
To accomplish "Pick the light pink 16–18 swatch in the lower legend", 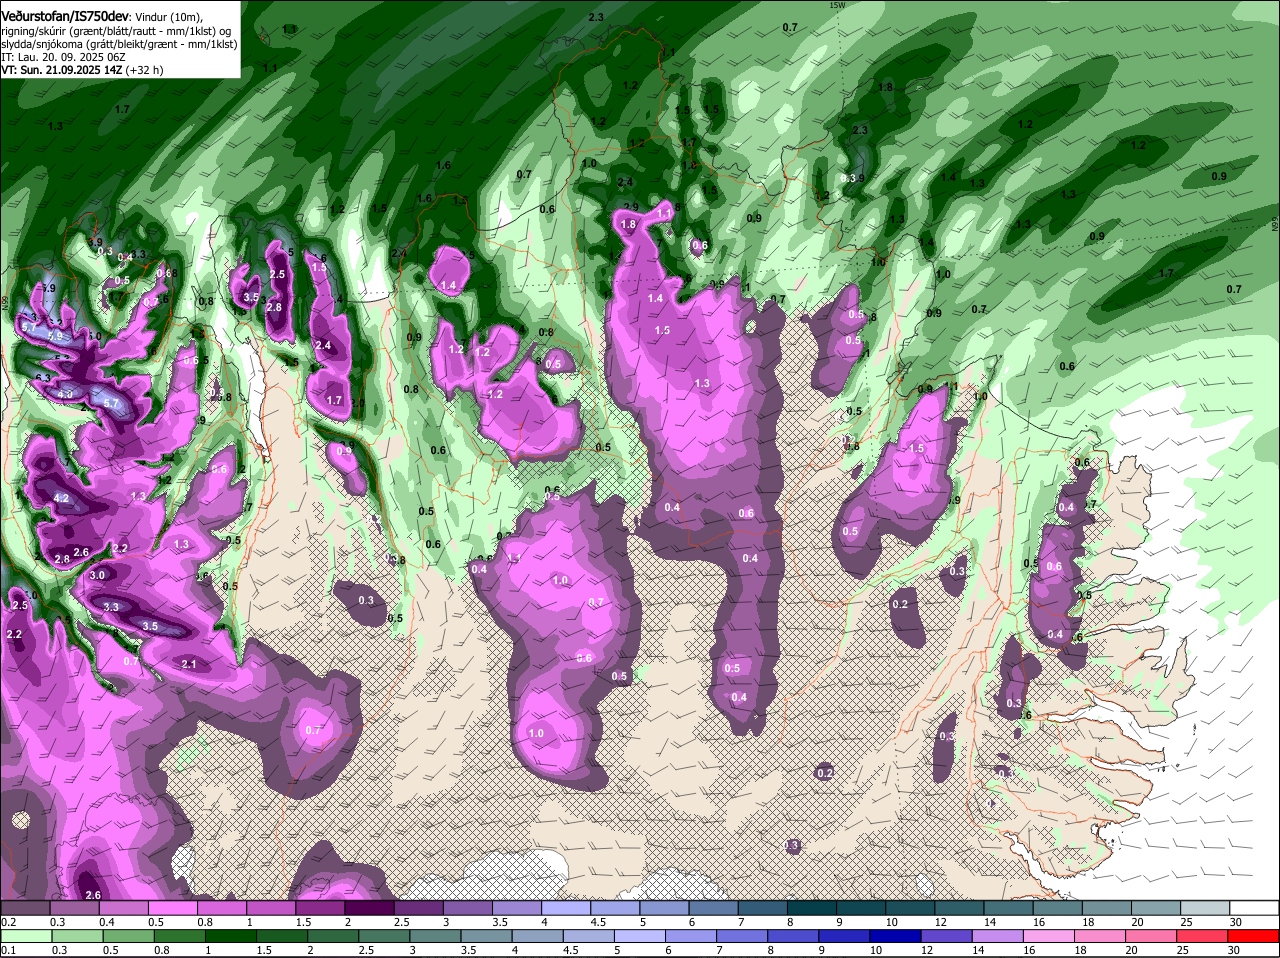I will [x=1048, y=936].
